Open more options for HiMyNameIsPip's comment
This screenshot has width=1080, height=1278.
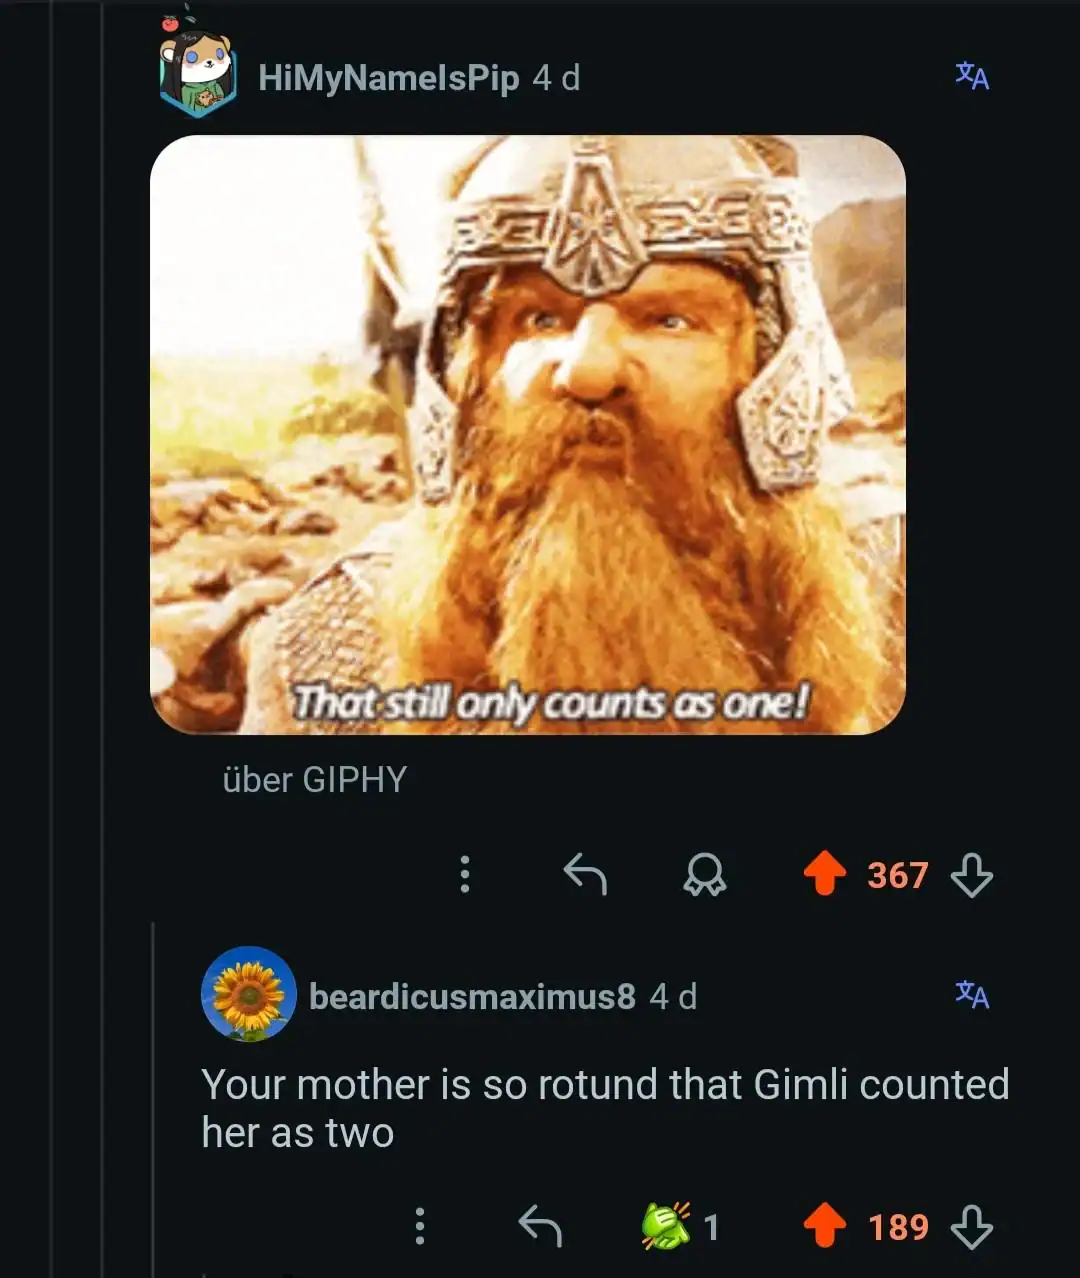coord(464,875)
